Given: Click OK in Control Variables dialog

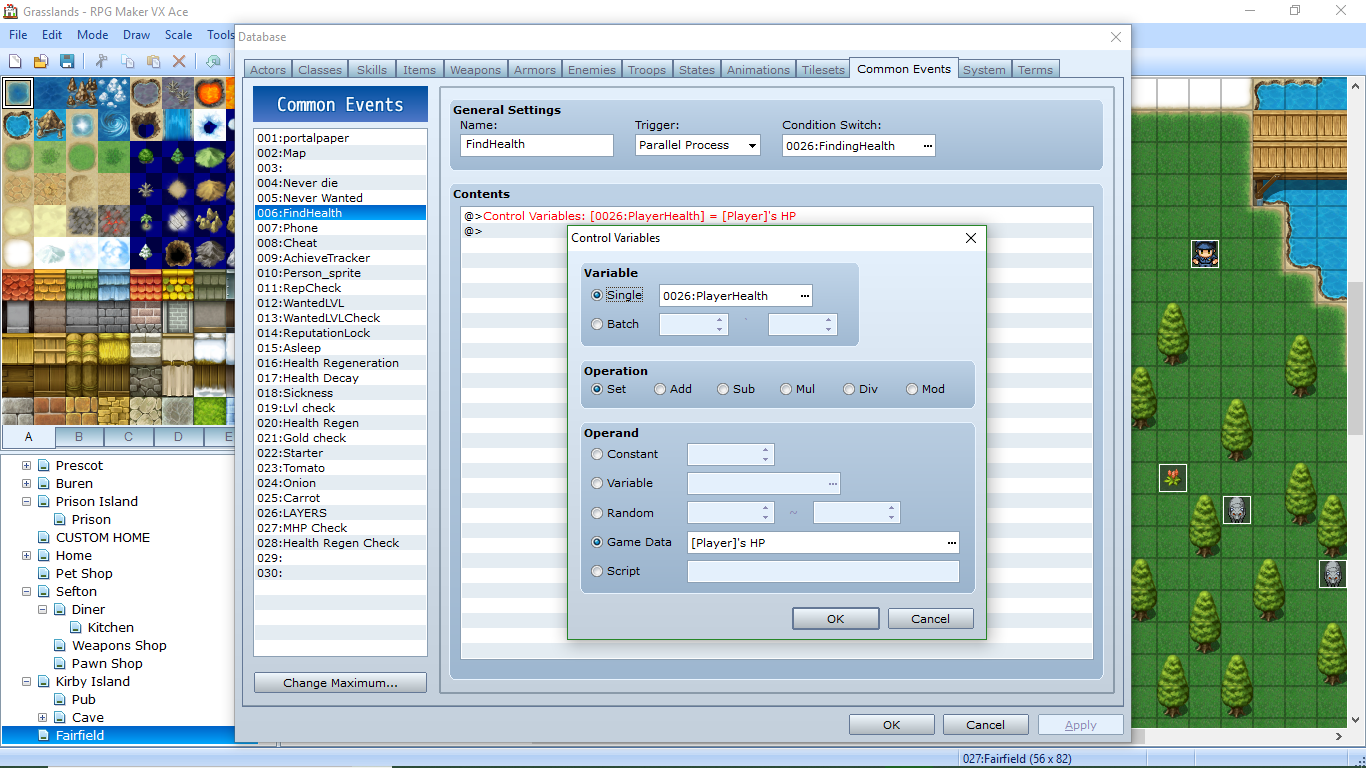Looking at the screenshot, I should point(835,618).
